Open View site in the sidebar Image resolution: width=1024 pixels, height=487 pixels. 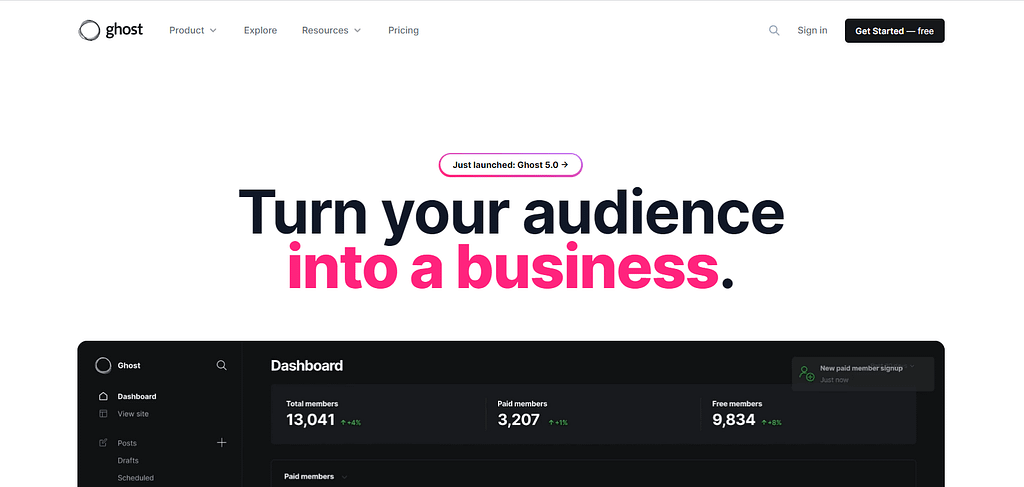coord(133,414)
